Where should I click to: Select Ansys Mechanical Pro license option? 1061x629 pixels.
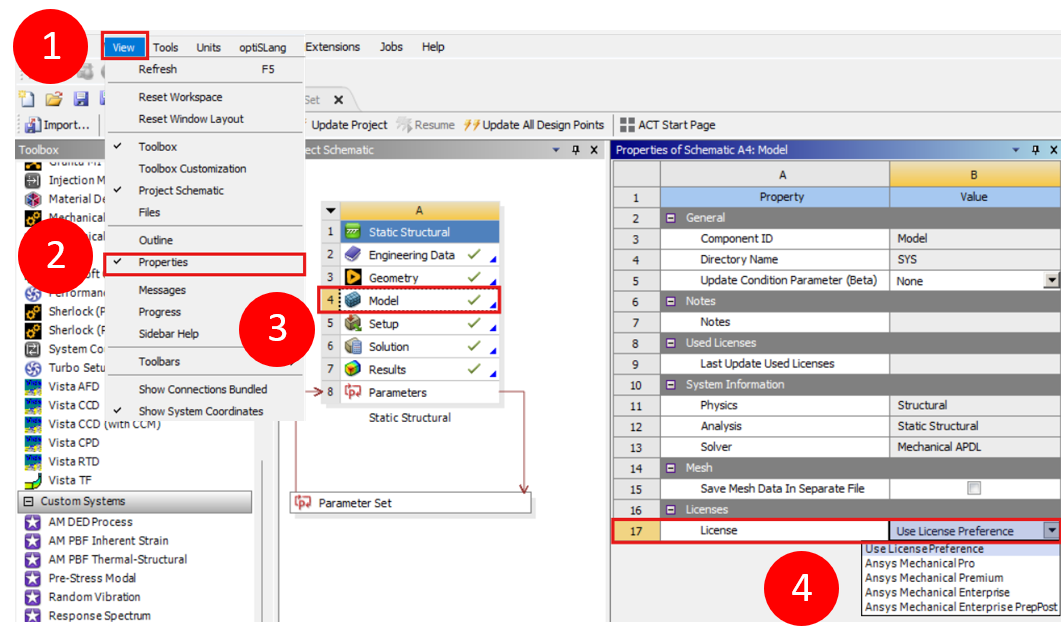coord(920,563)
